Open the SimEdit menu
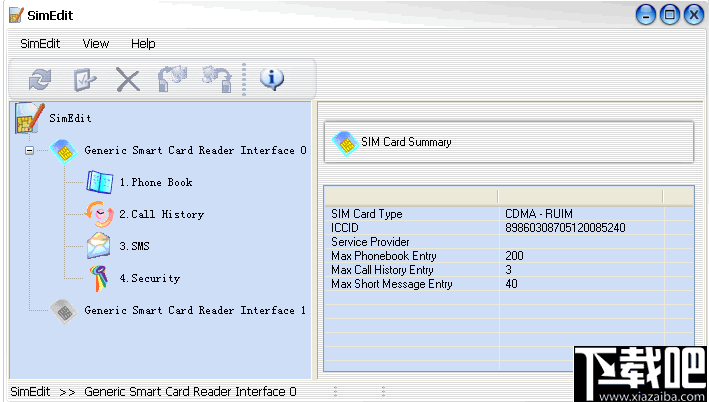Screen dimensions: 709x402 [40, 44]
